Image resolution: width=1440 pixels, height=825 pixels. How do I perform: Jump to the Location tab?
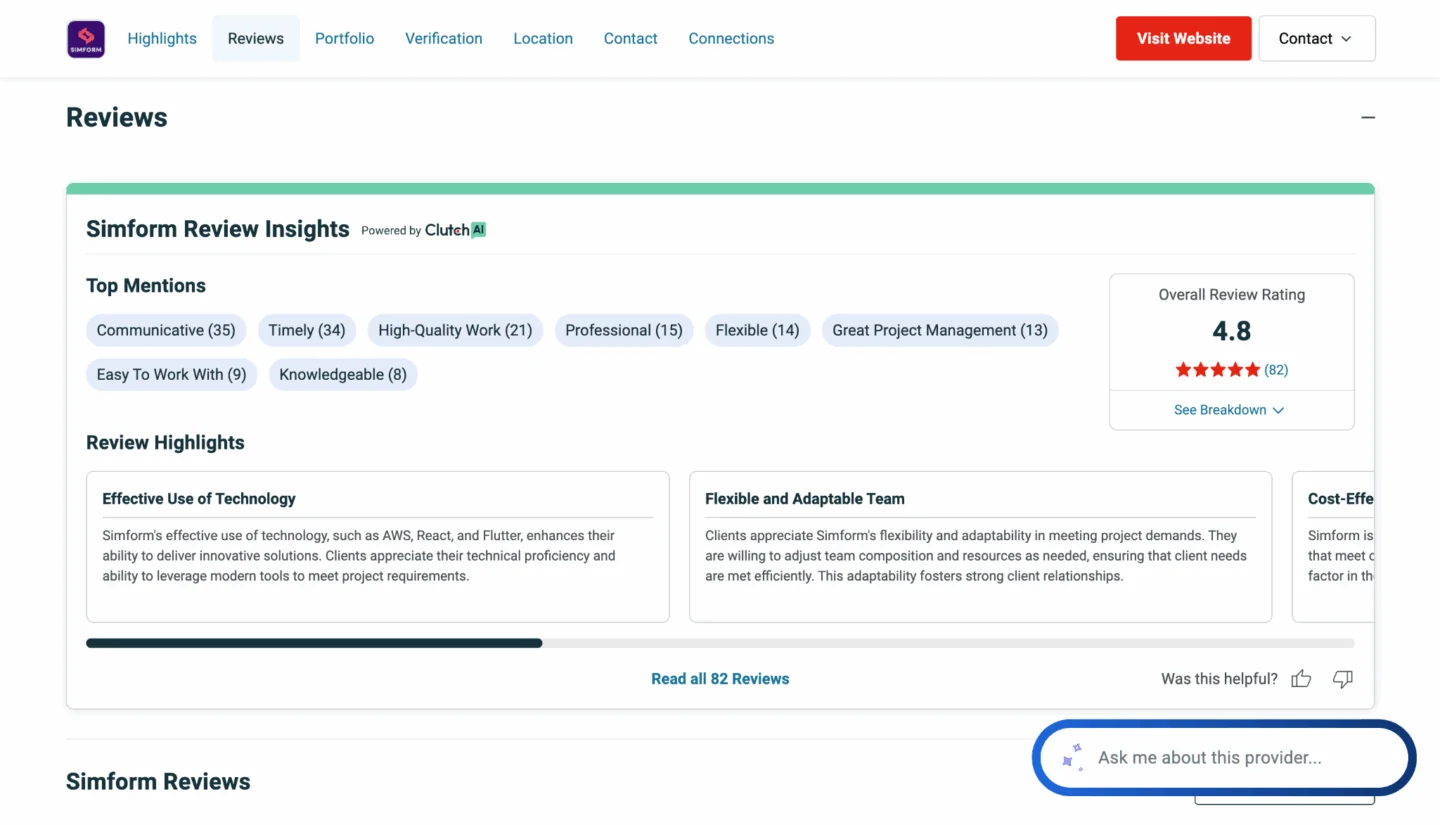coord(543,38)
